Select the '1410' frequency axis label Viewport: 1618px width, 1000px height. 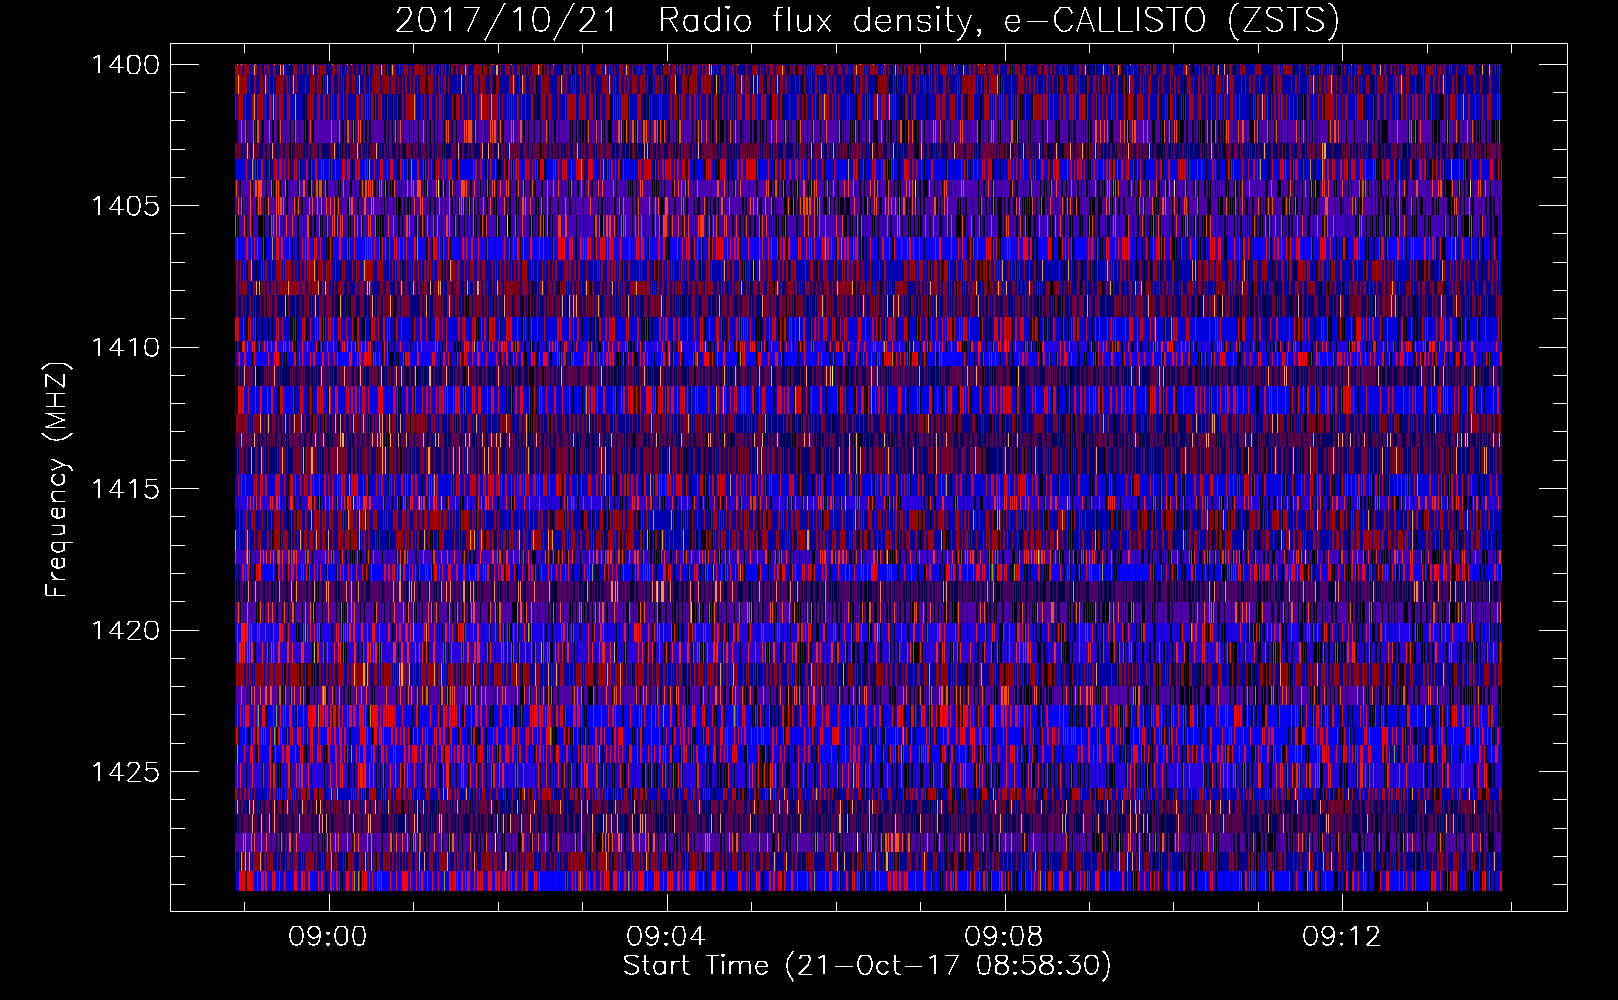tap(125, 348)
